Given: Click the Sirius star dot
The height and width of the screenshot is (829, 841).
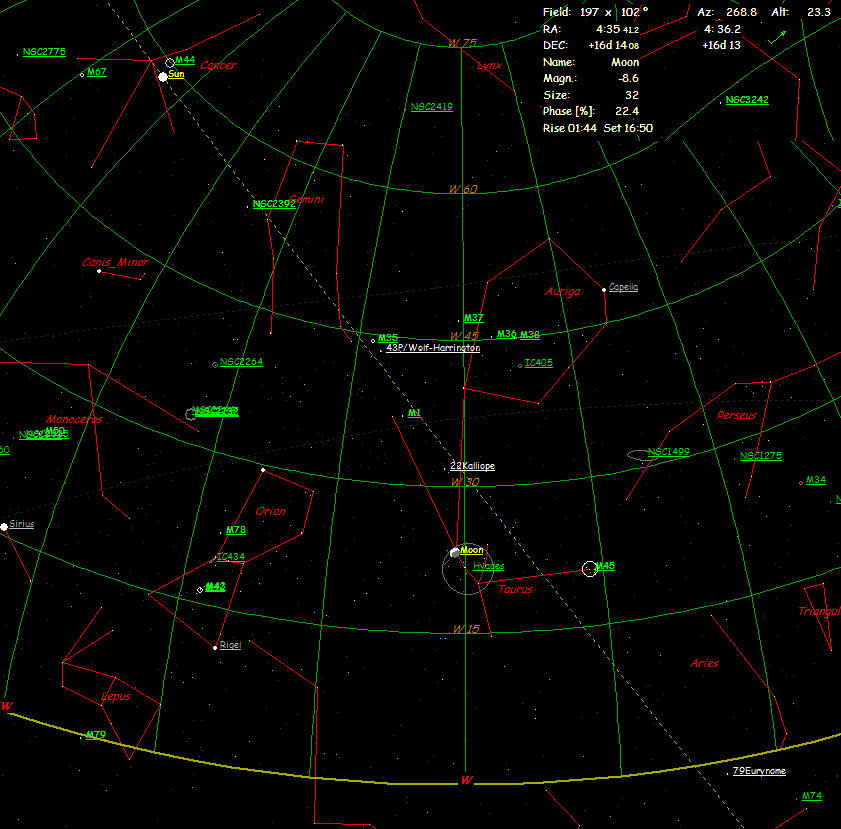Looking at the screenshot, I should coord(4,526).
